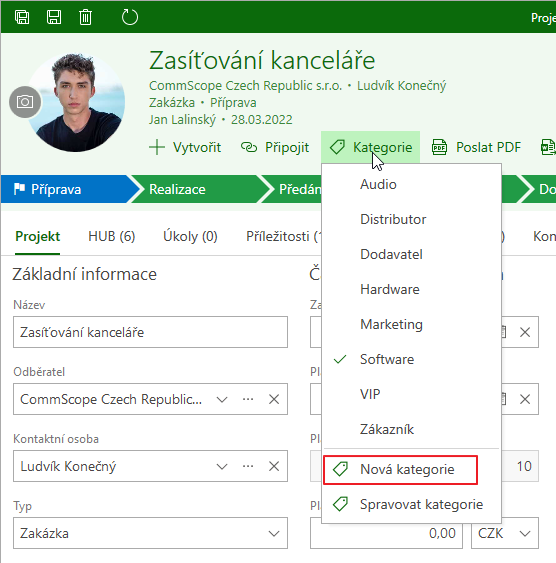Click Spravovat kategorie menu entry
Image resolution: width=556 pixels, height=563 pixels.
tap(411, 504)
